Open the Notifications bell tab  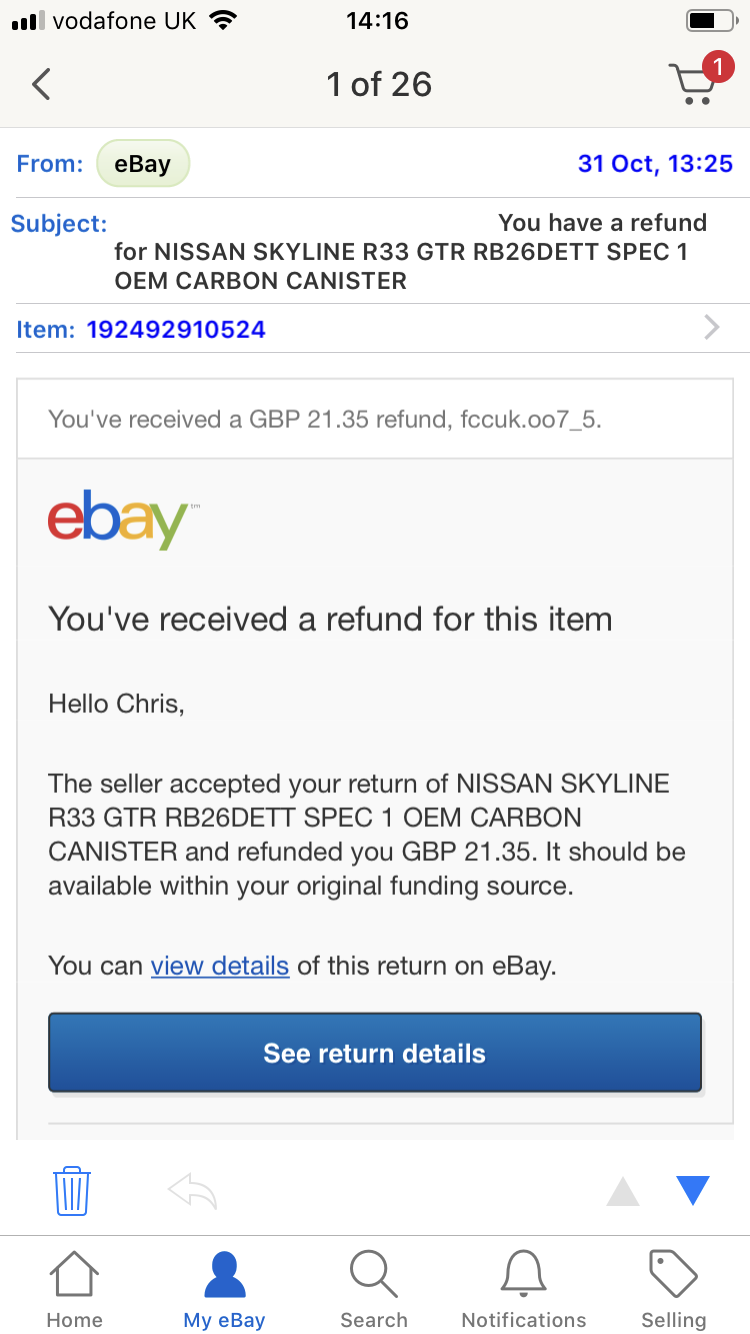point(524,1290)
